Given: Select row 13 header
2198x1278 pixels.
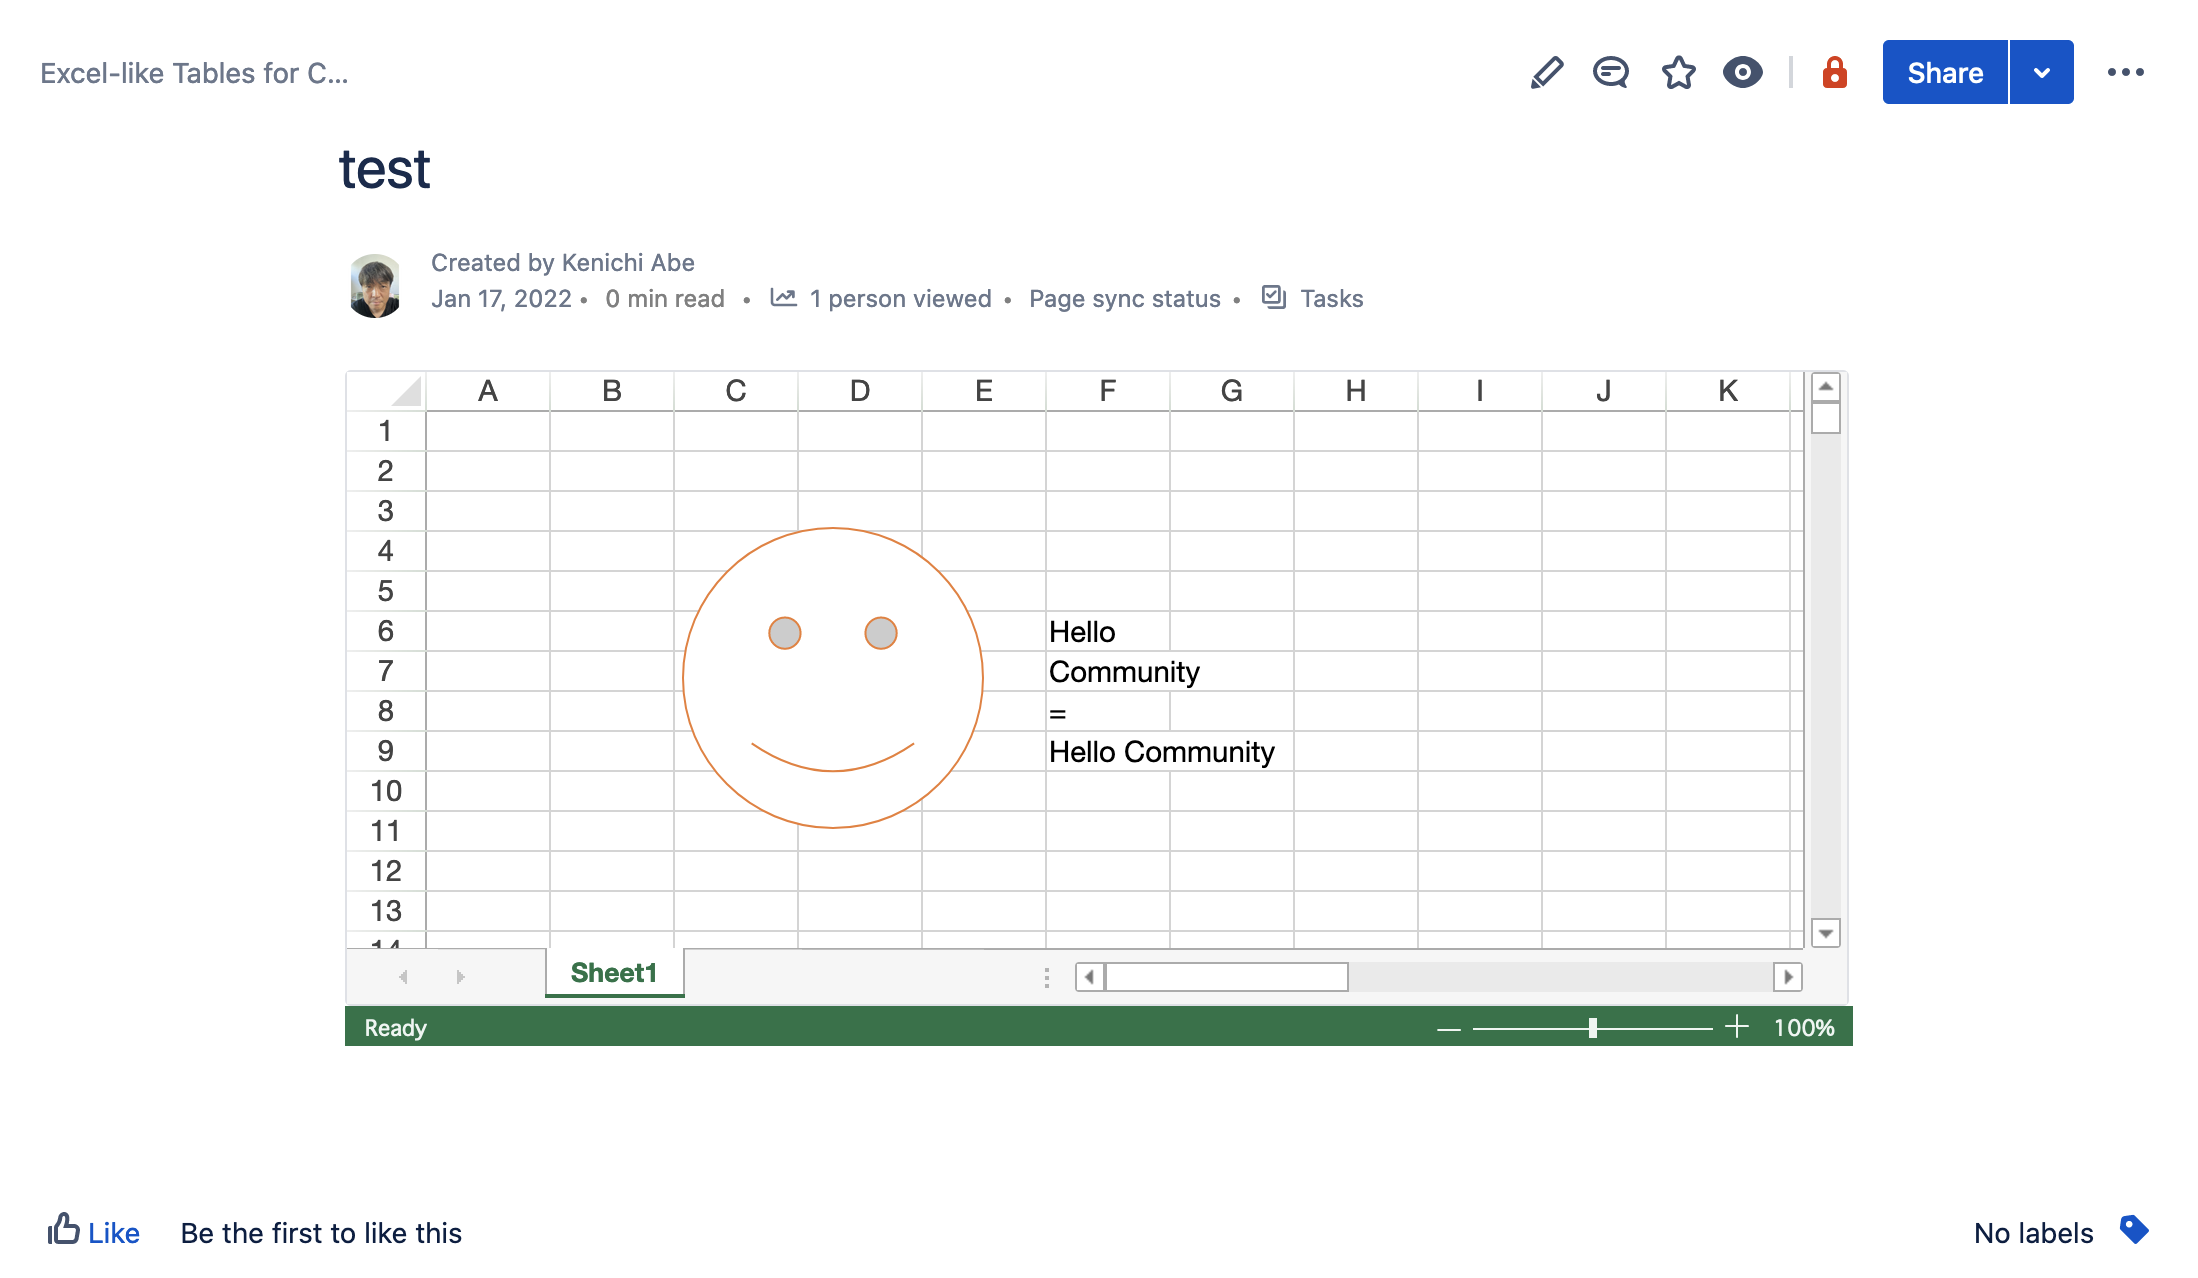Looking at the screenshot, I should (x=386, y=911).
